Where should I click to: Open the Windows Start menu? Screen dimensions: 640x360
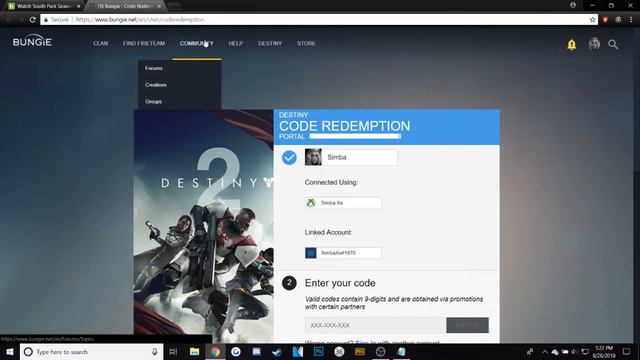coord(10,351)
